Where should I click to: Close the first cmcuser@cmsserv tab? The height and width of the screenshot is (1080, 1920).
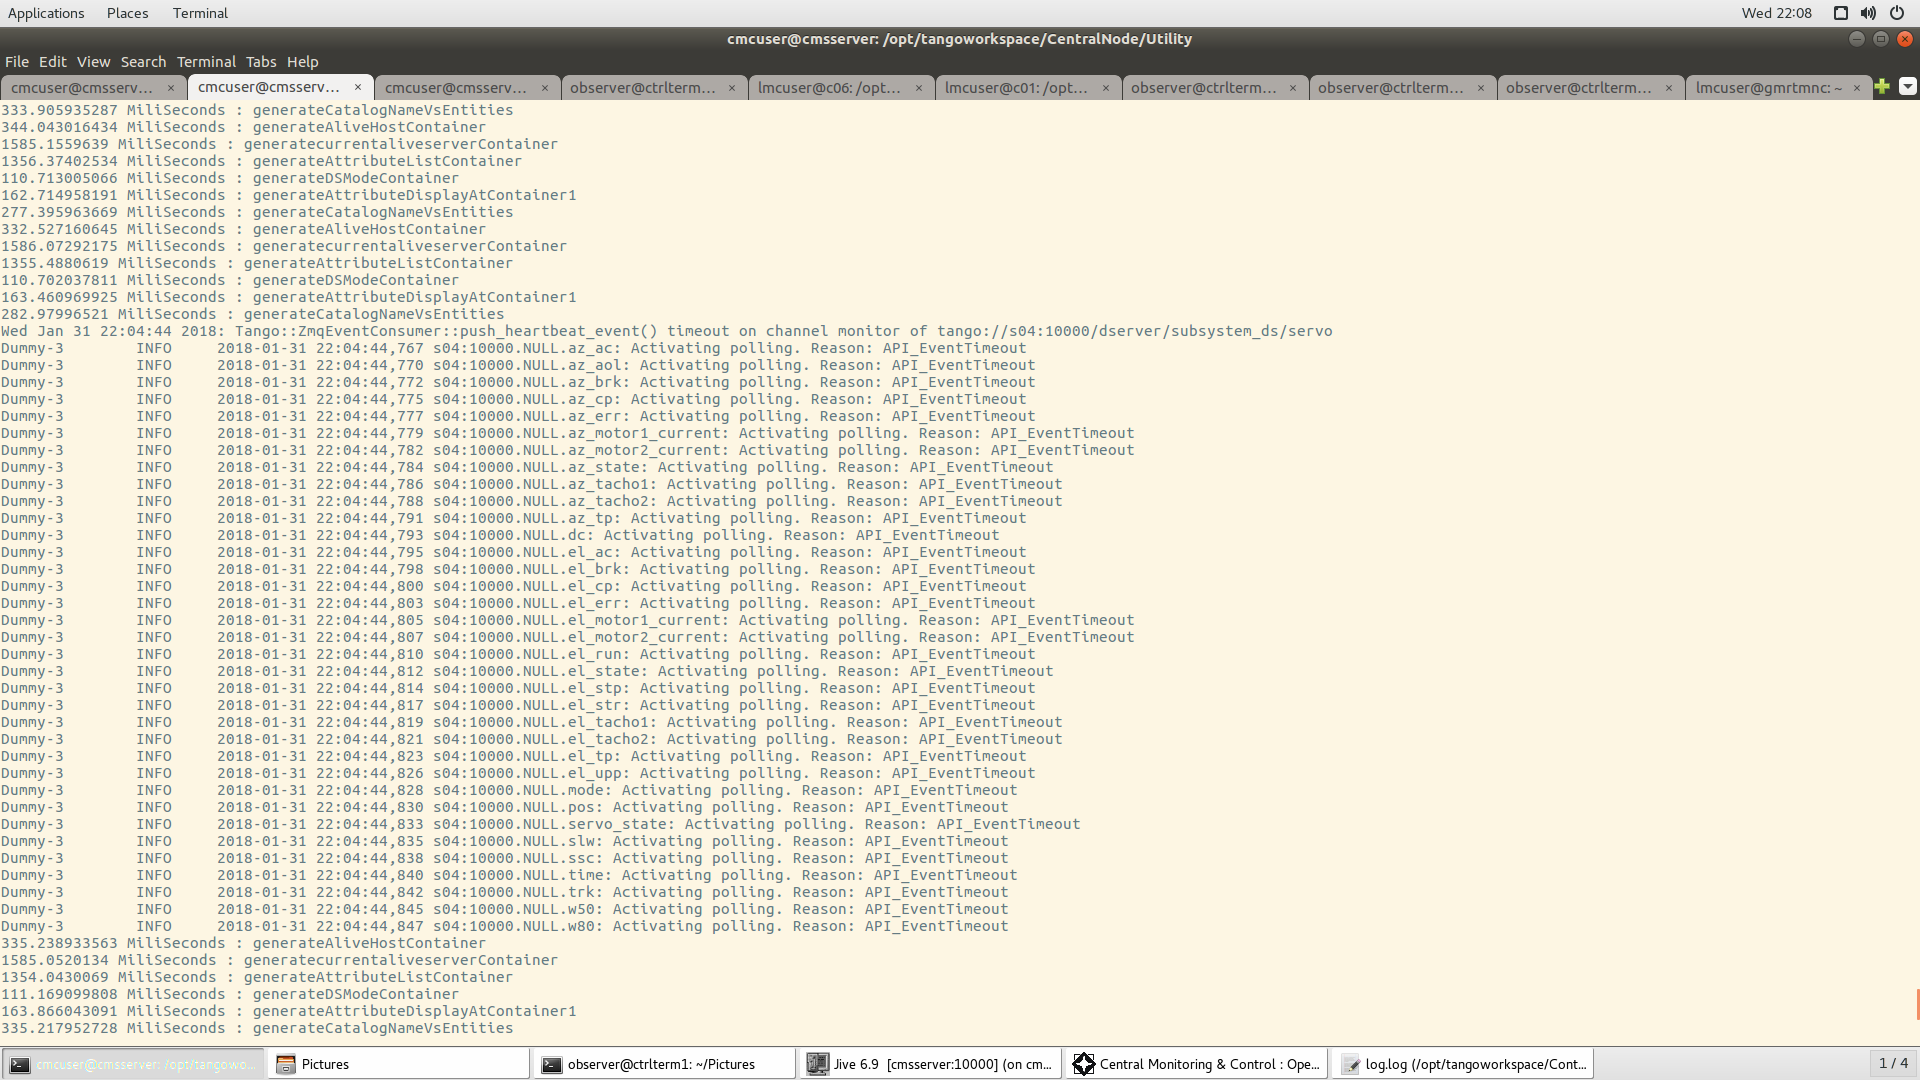coord(171,88)
